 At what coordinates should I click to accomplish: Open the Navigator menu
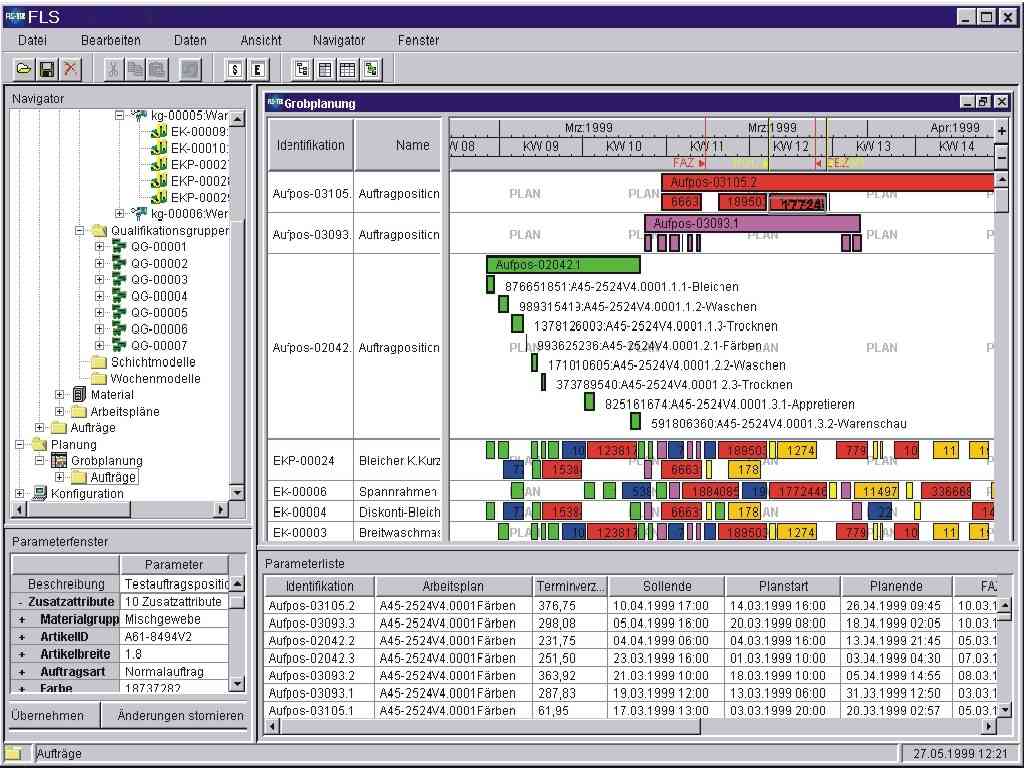(338, 40)
